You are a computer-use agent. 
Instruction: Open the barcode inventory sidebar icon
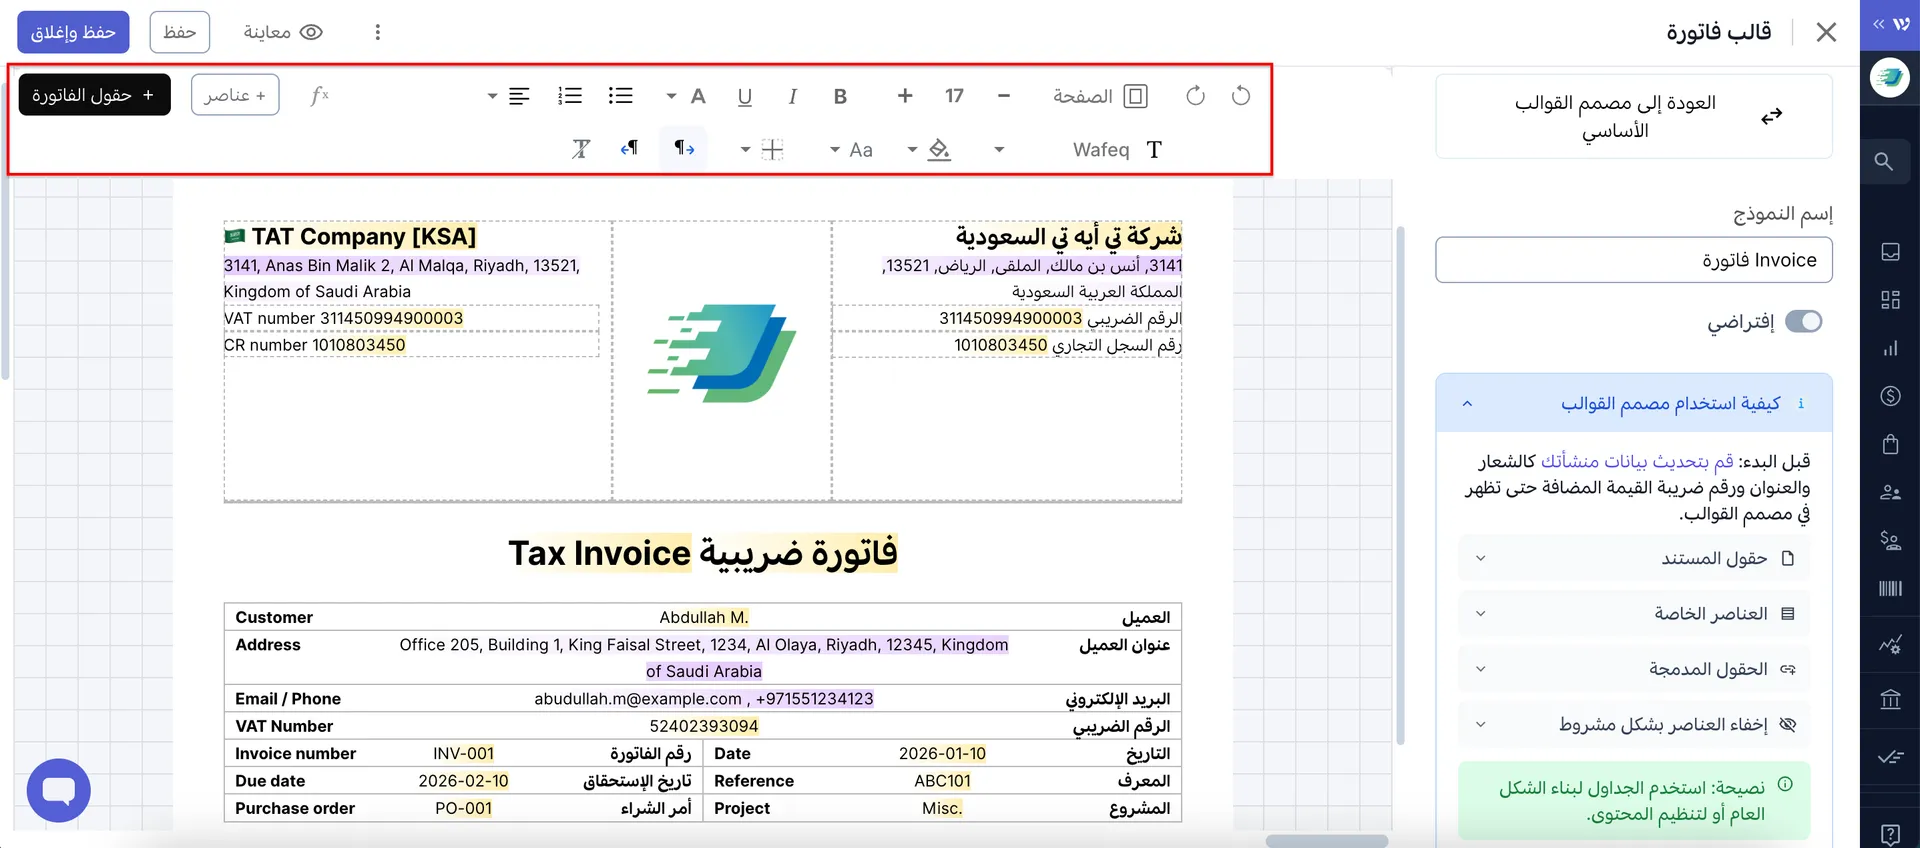point(1890,588)
